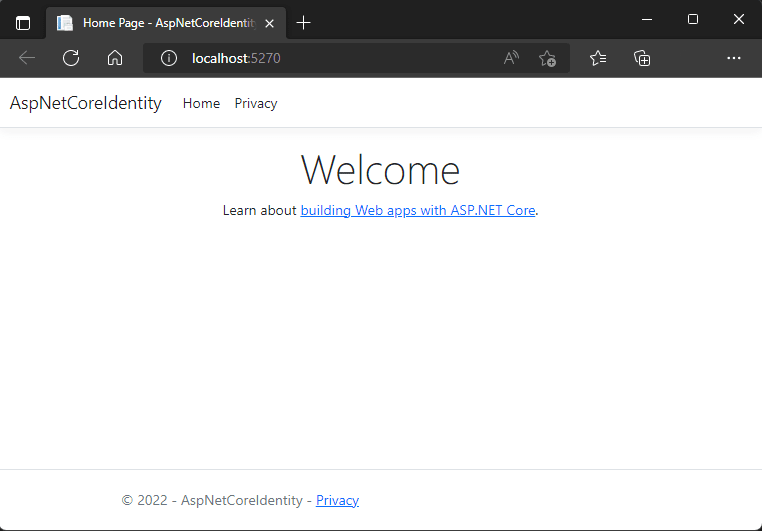The width and height of the screenshot is (762, 531).
Task: Open the Collections icon
Action: point(642,58)
